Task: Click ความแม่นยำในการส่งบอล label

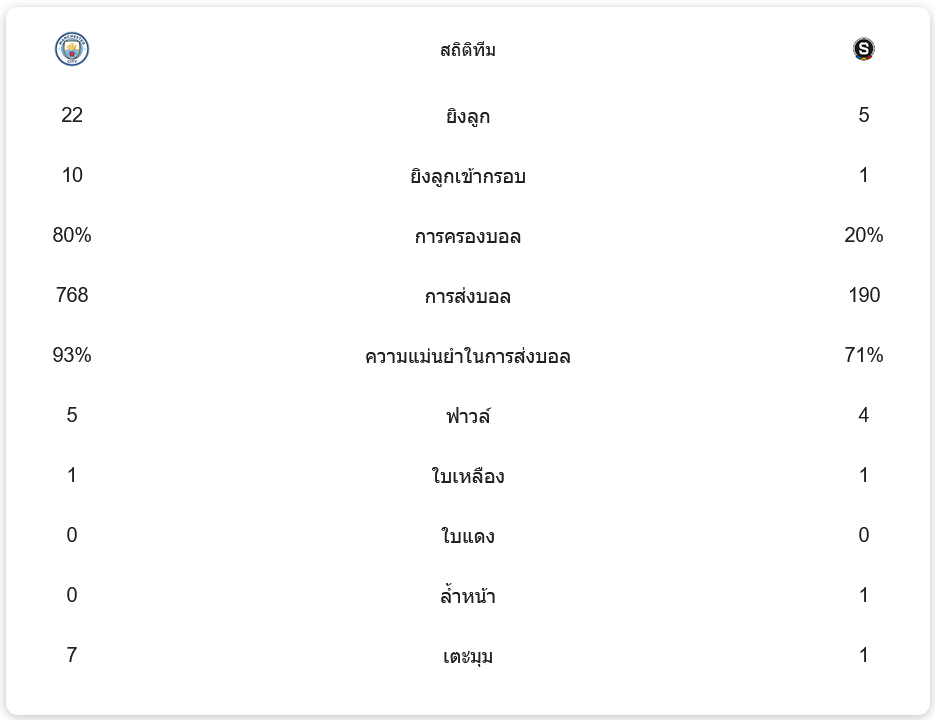Action: (x=468, y=356)
